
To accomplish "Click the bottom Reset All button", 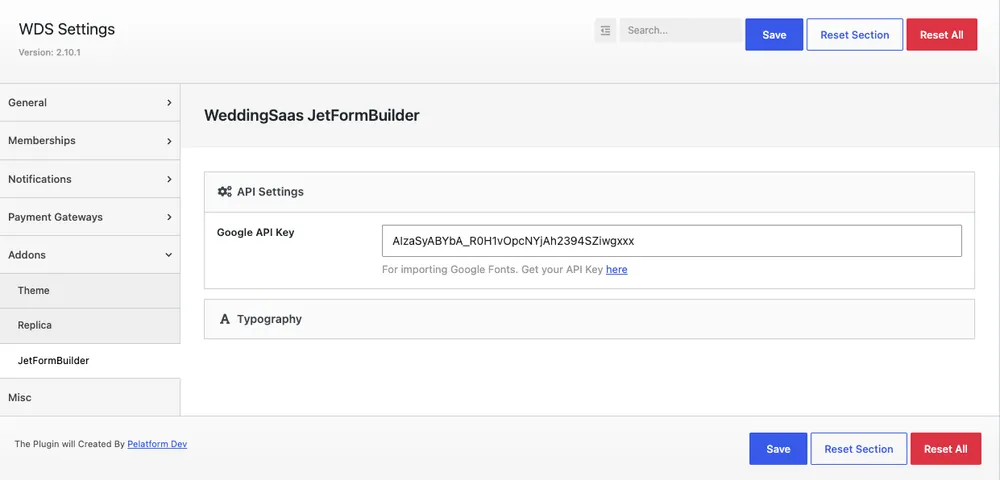I will coord(946,449).
